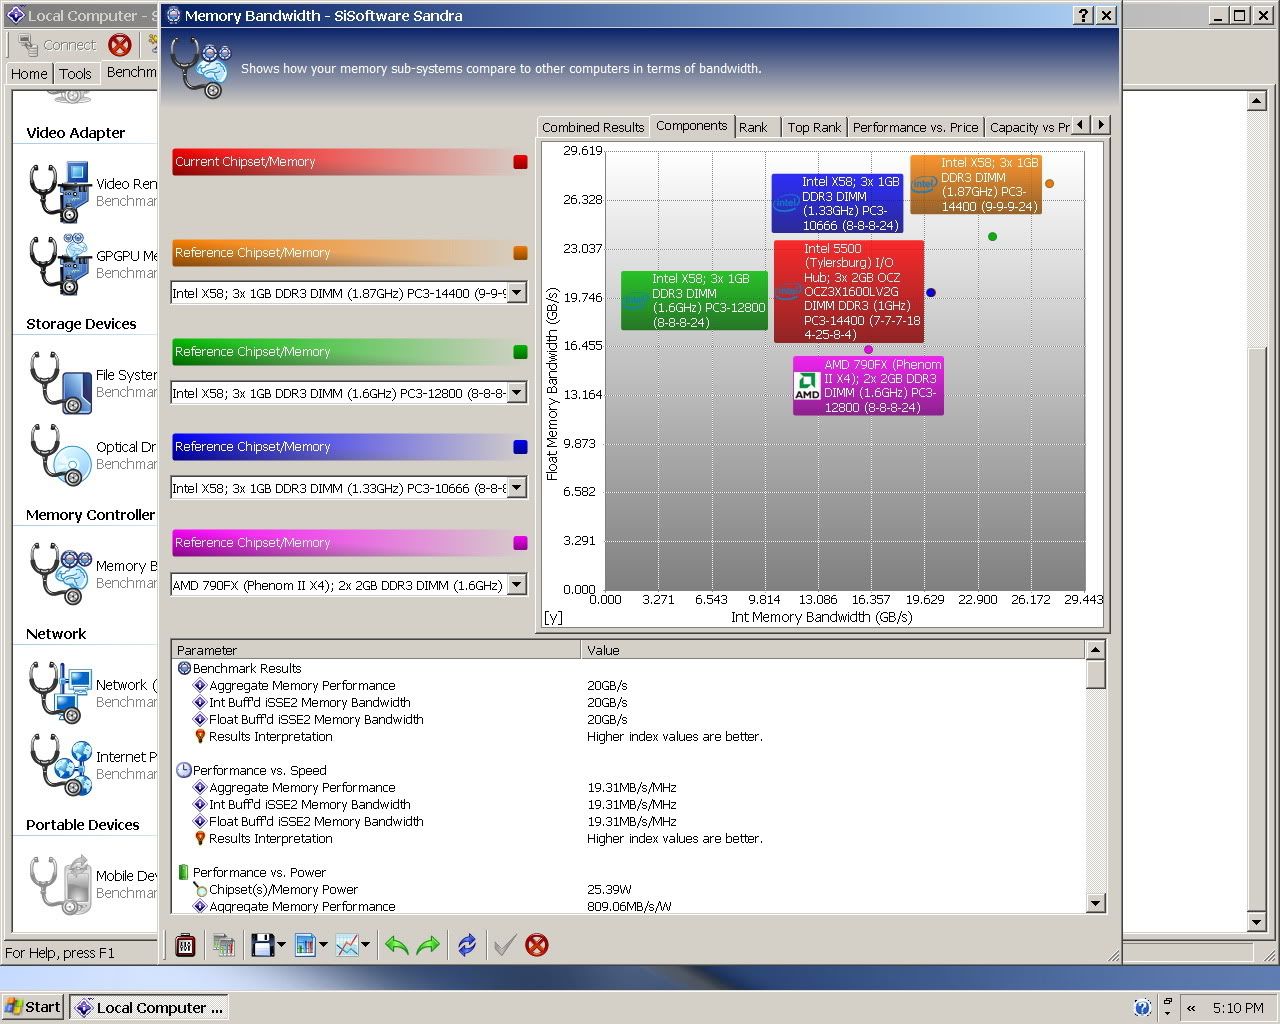The width and height of the screenshot is (1280, 1024).
Task: Open the green reference chipset dropdown (PC3-12800)
Action: pyautogui.click(x=517, y=393)
